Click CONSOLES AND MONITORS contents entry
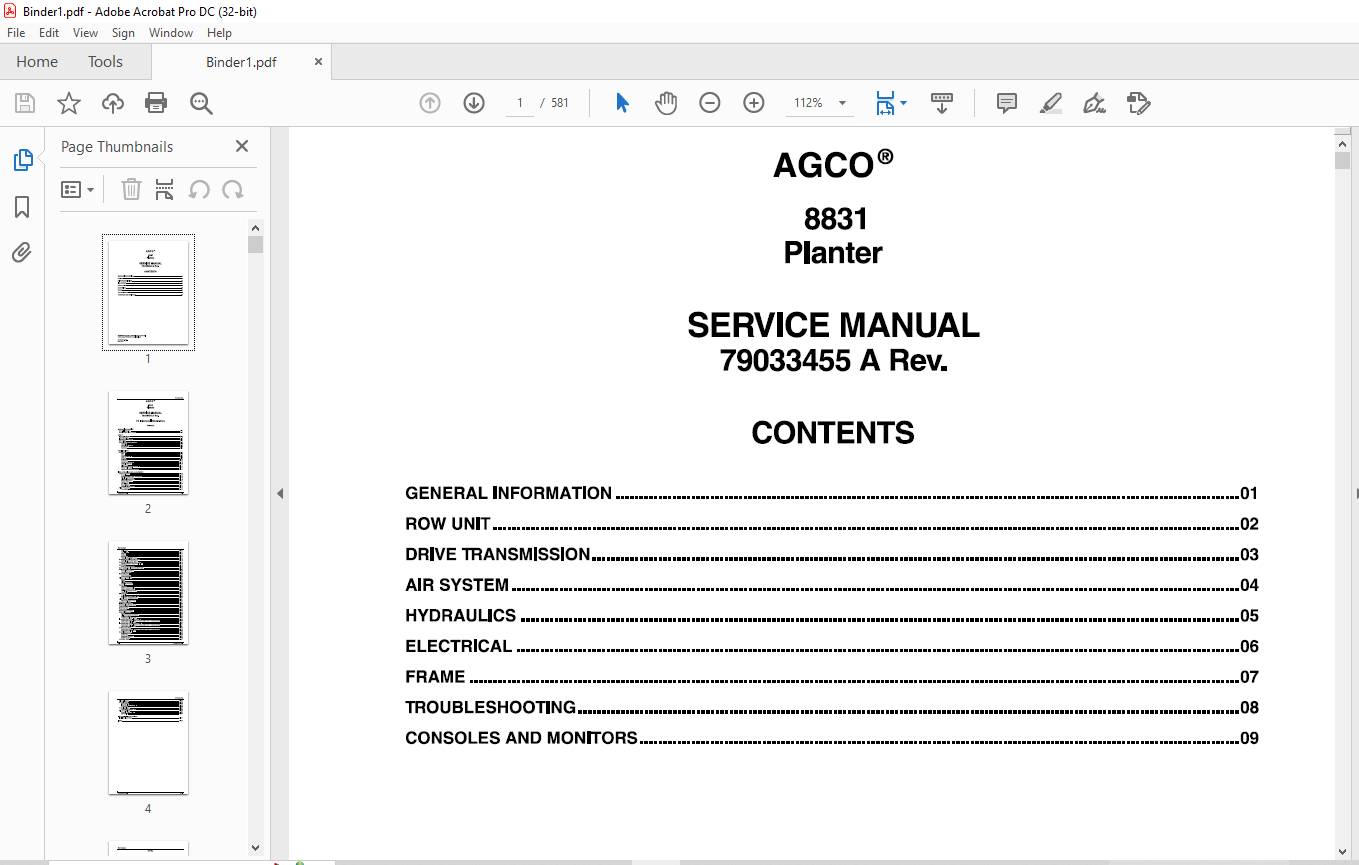This screenshot has width=1359, height=865. tap(831, 738)
